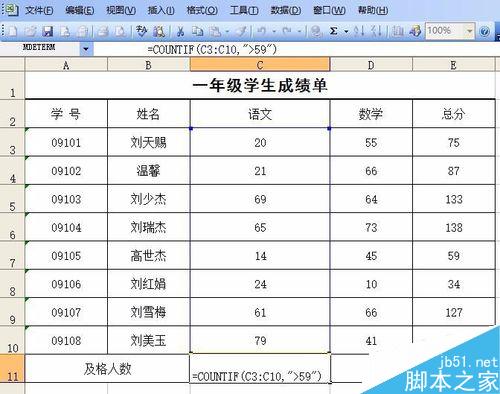Click the Insert Hyperlink globe icon

click(x=316, y=31)
